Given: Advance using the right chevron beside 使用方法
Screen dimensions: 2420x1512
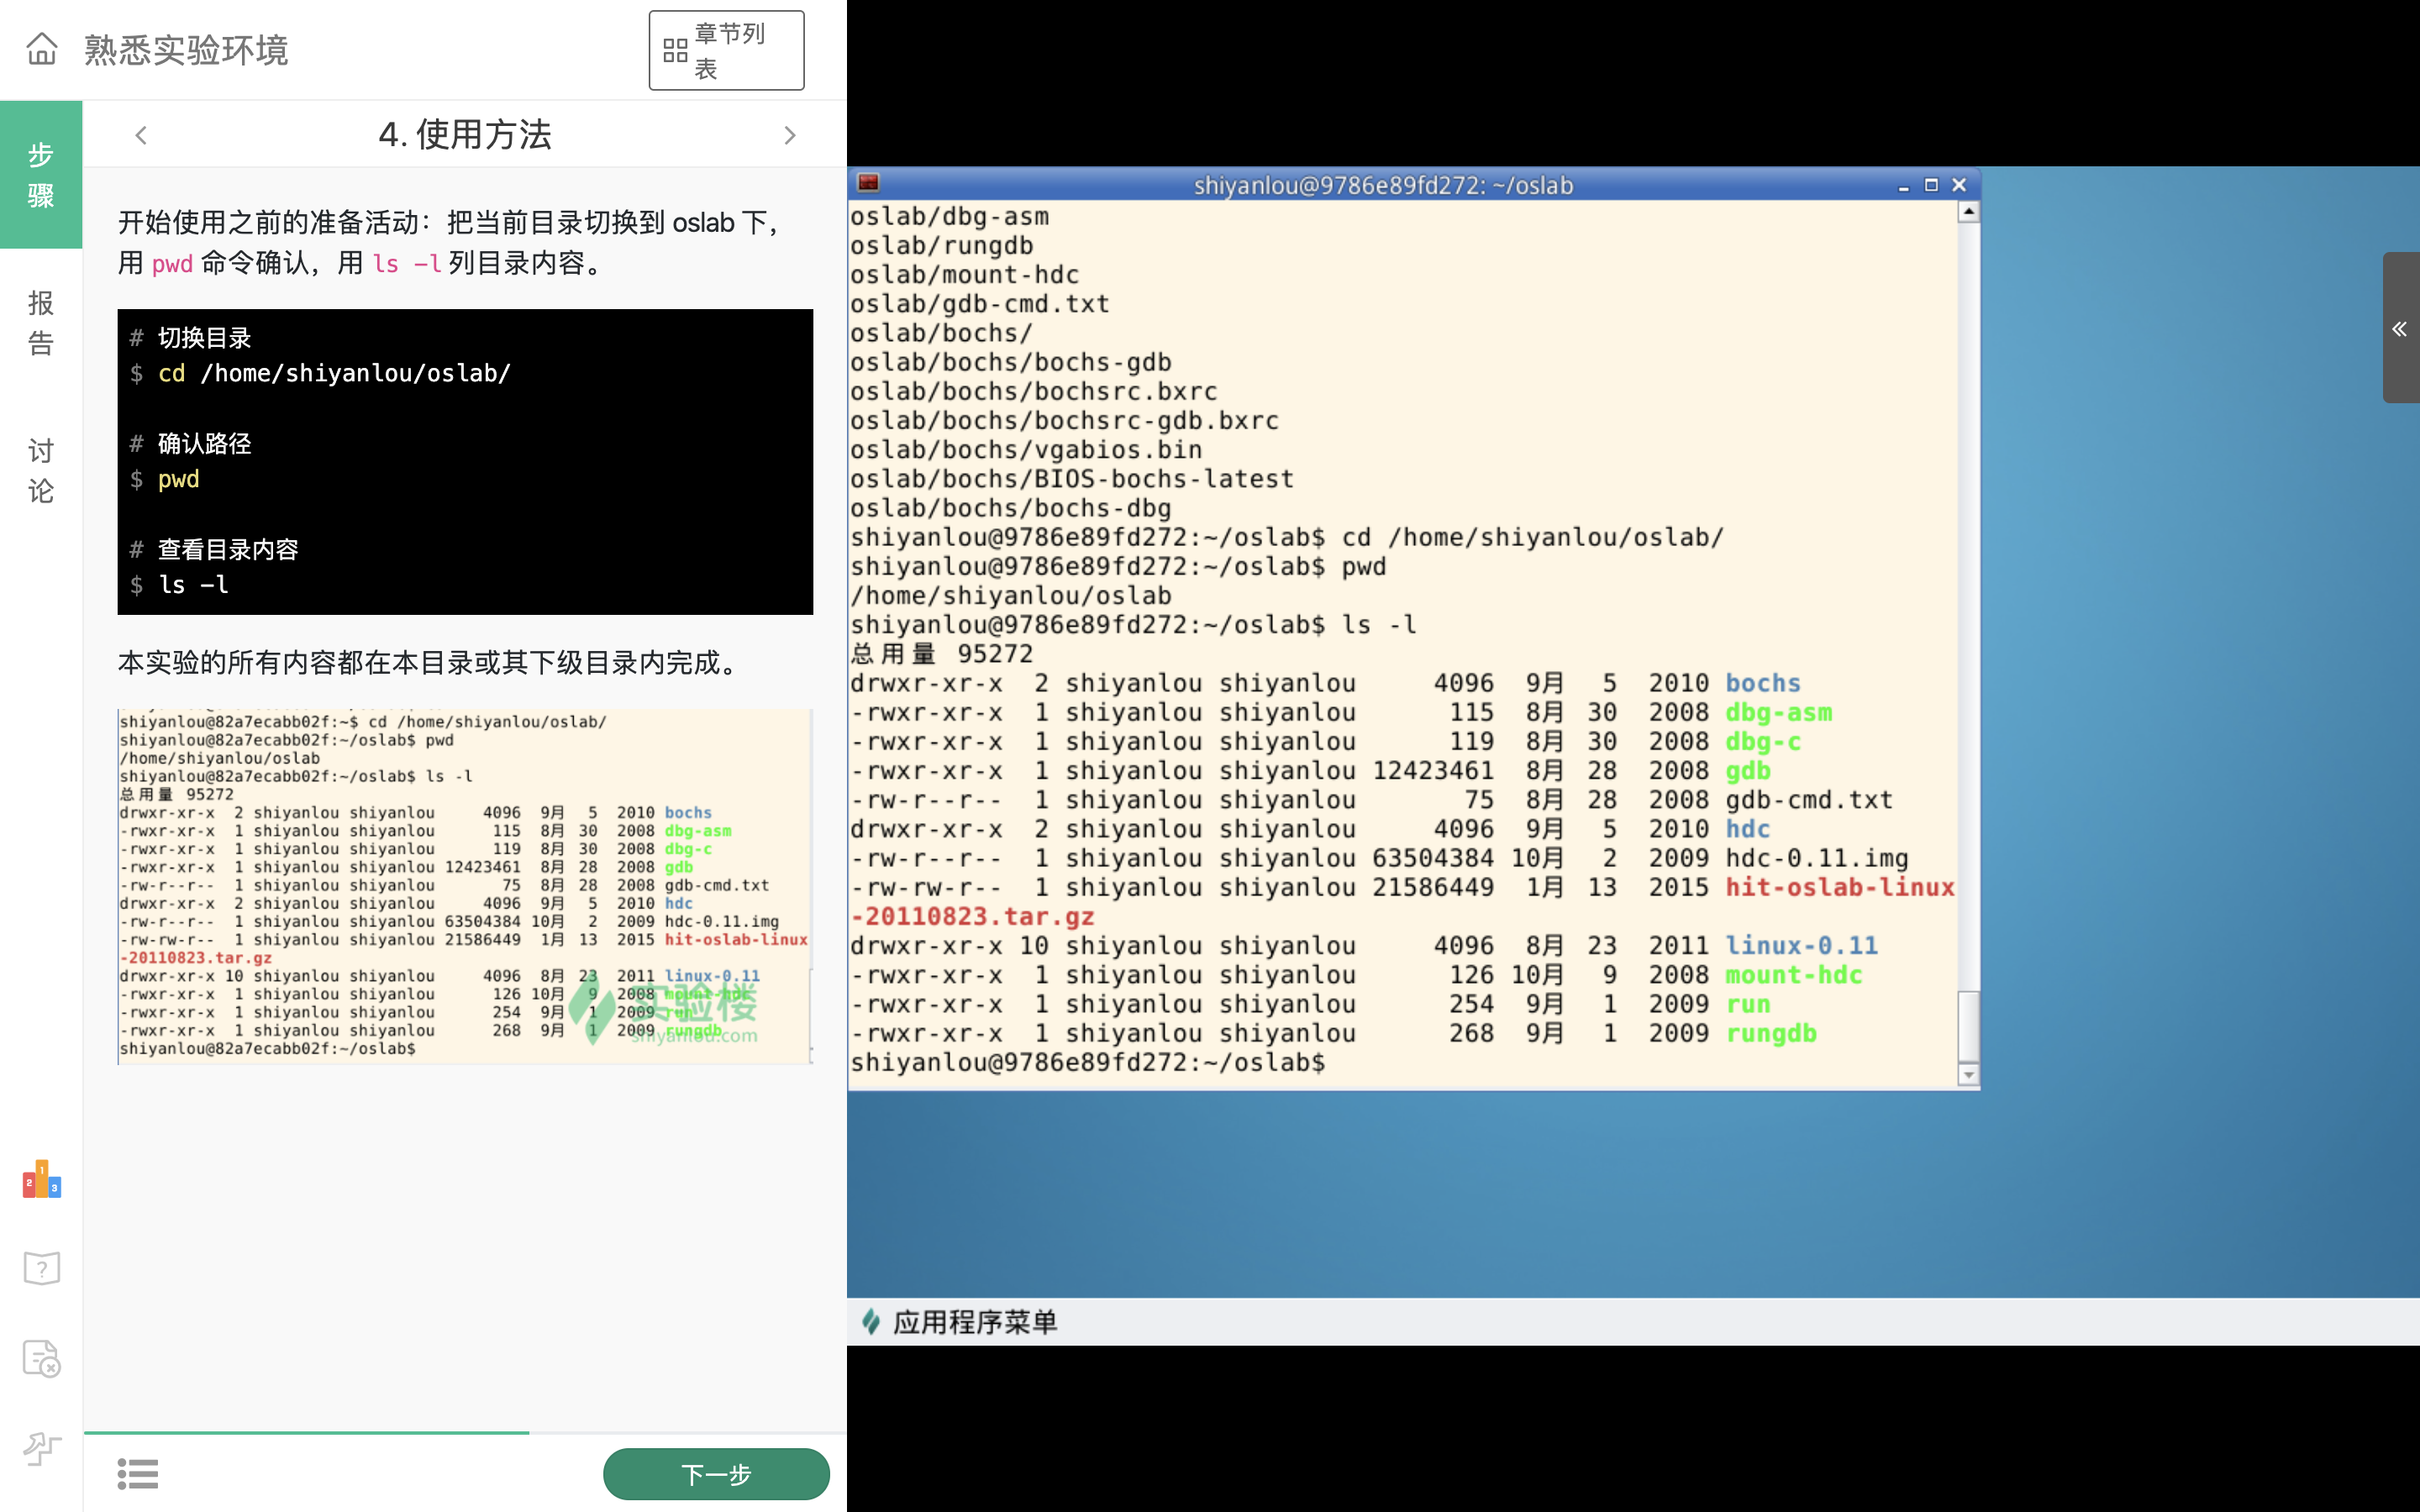Looking at the screenshot, I should coord(791,134).
